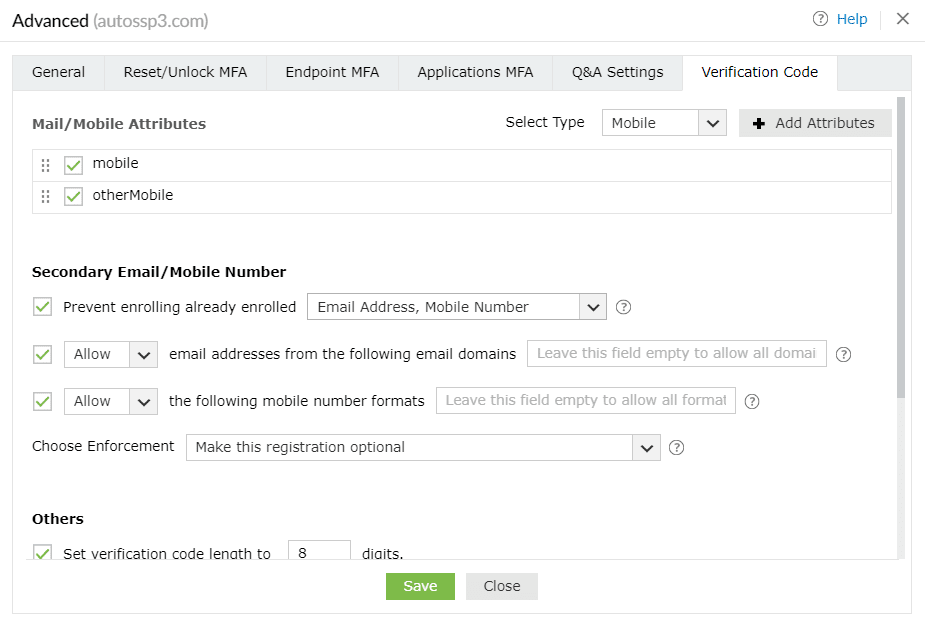Toggle Prevent enrolling already enrolled checkbox
Screen dimensions: 925x624
coord(42,307)
